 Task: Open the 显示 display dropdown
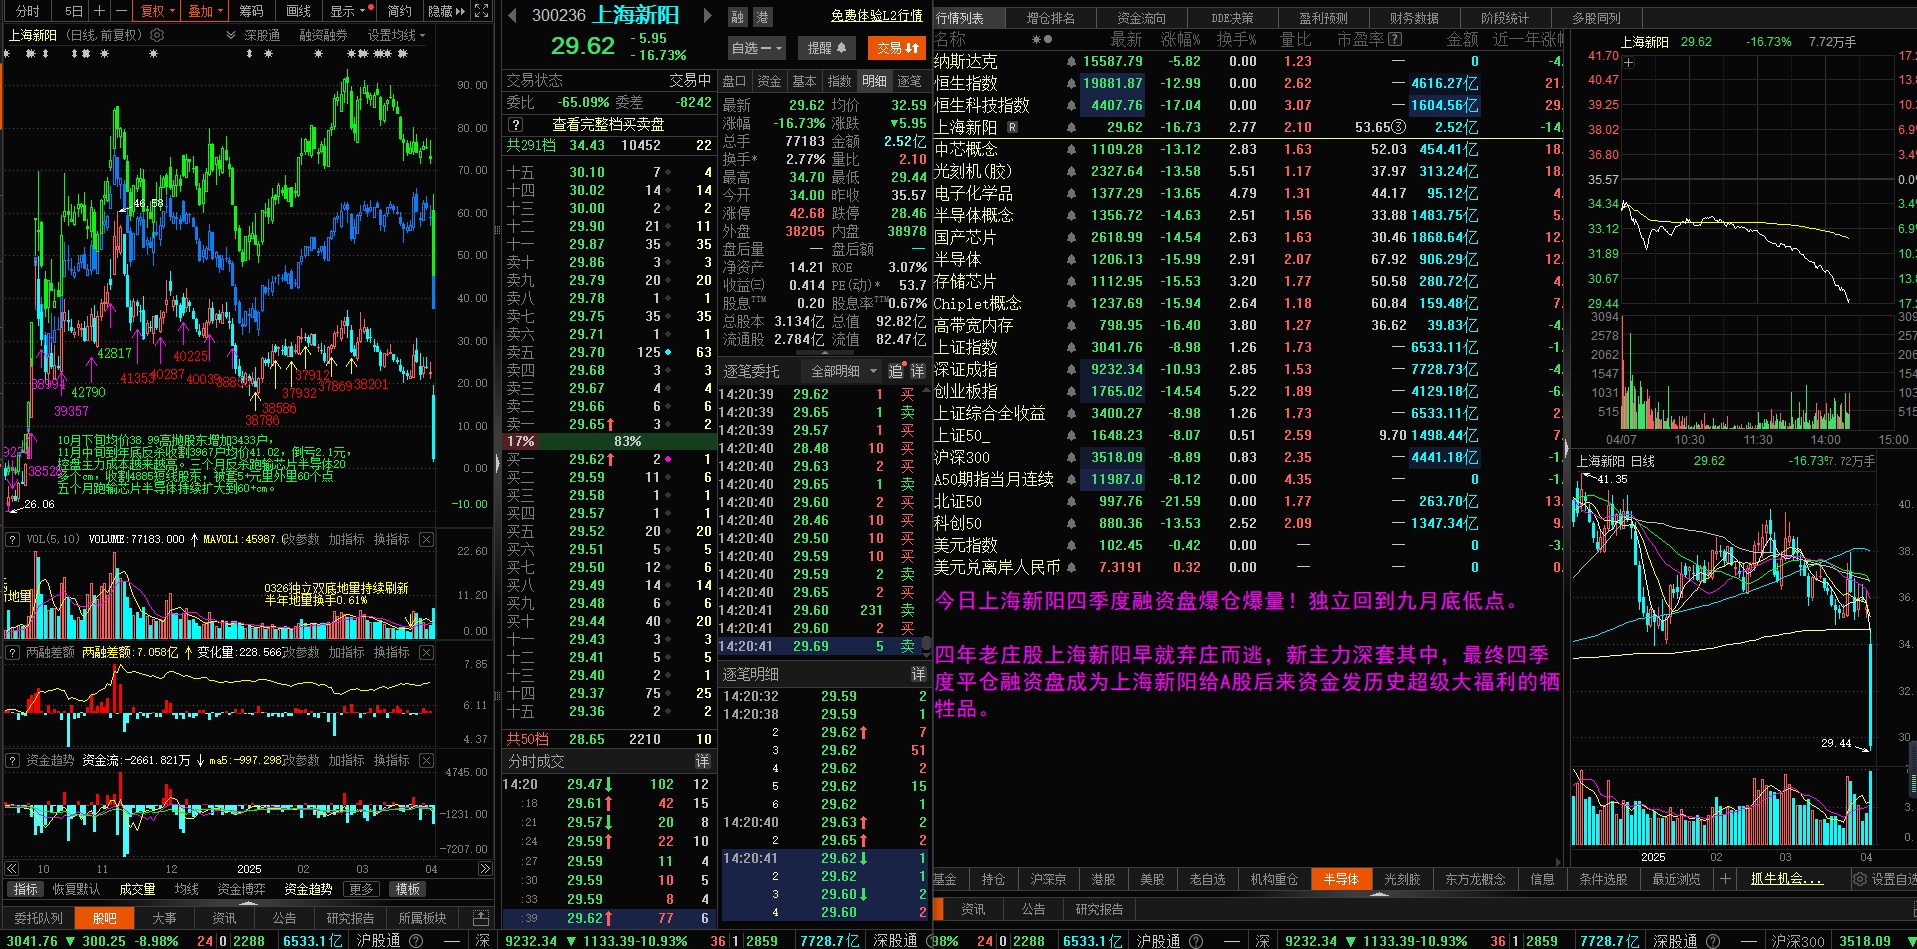pos(351,11)
